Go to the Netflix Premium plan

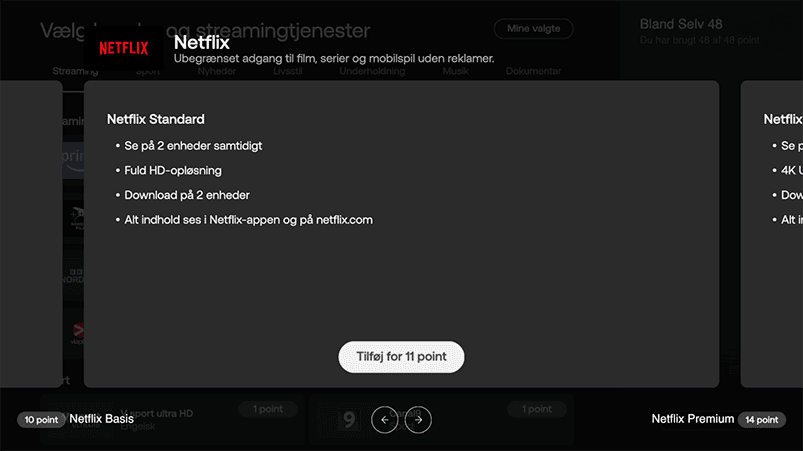pyautogui.click(x=692, y=419)
